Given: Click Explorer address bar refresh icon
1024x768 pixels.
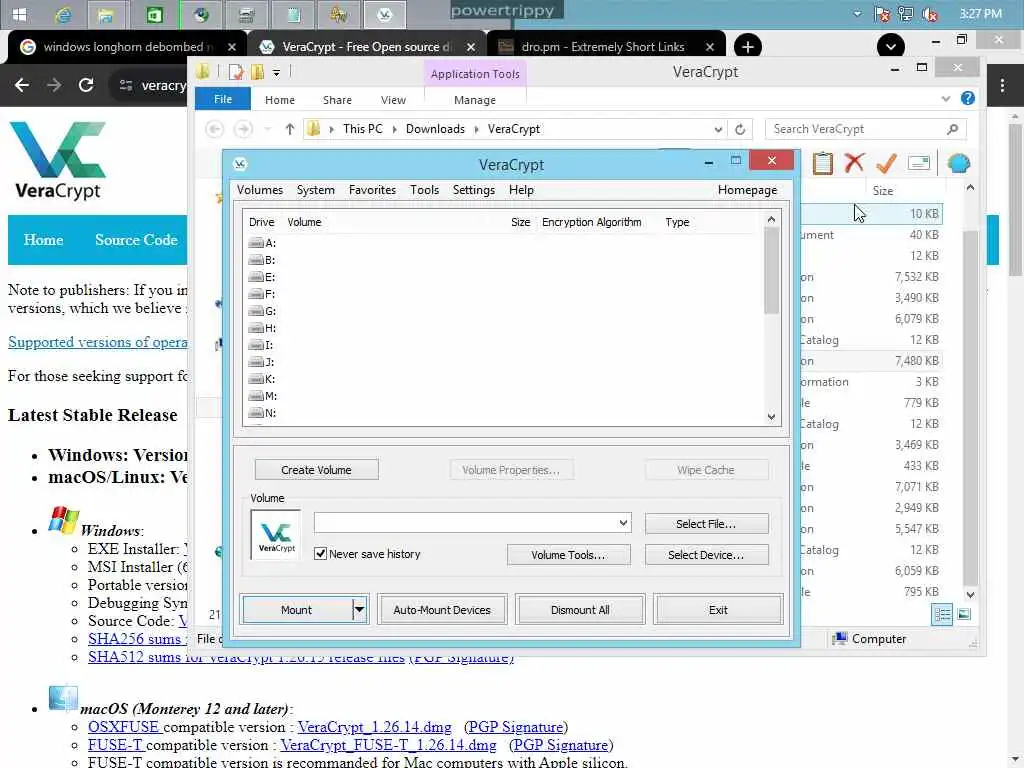Looking at the screenshot, I should pyautogui.click(x=740, y=129).
